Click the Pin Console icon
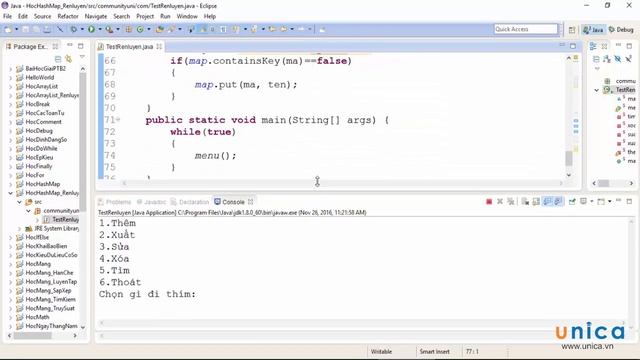Image resolution: width=640 pixels, height=360 pixels. 572,202
